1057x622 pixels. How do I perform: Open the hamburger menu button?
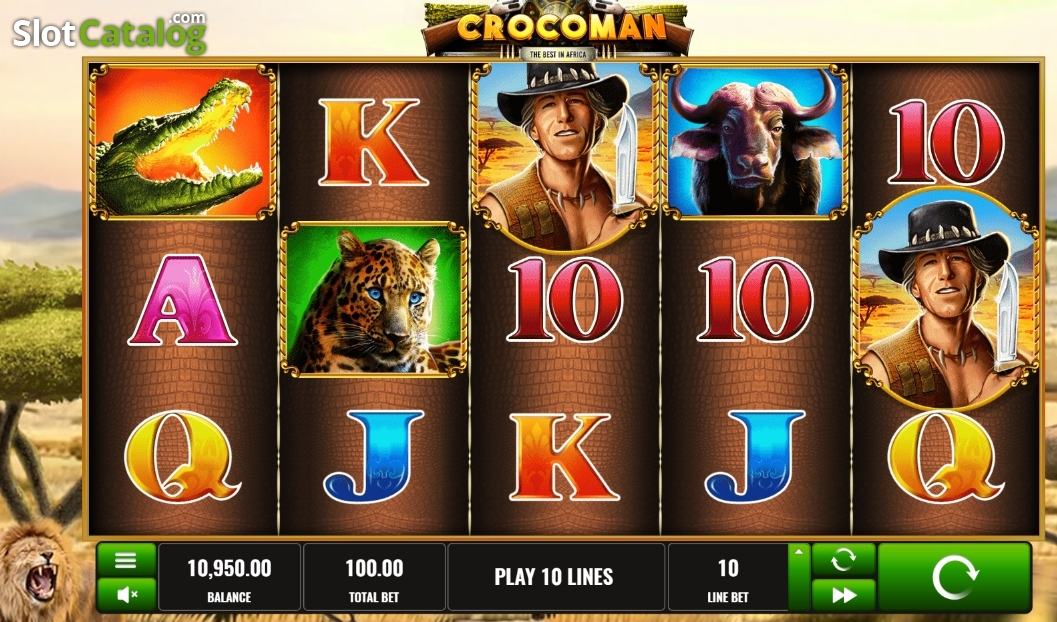(126, 560)
